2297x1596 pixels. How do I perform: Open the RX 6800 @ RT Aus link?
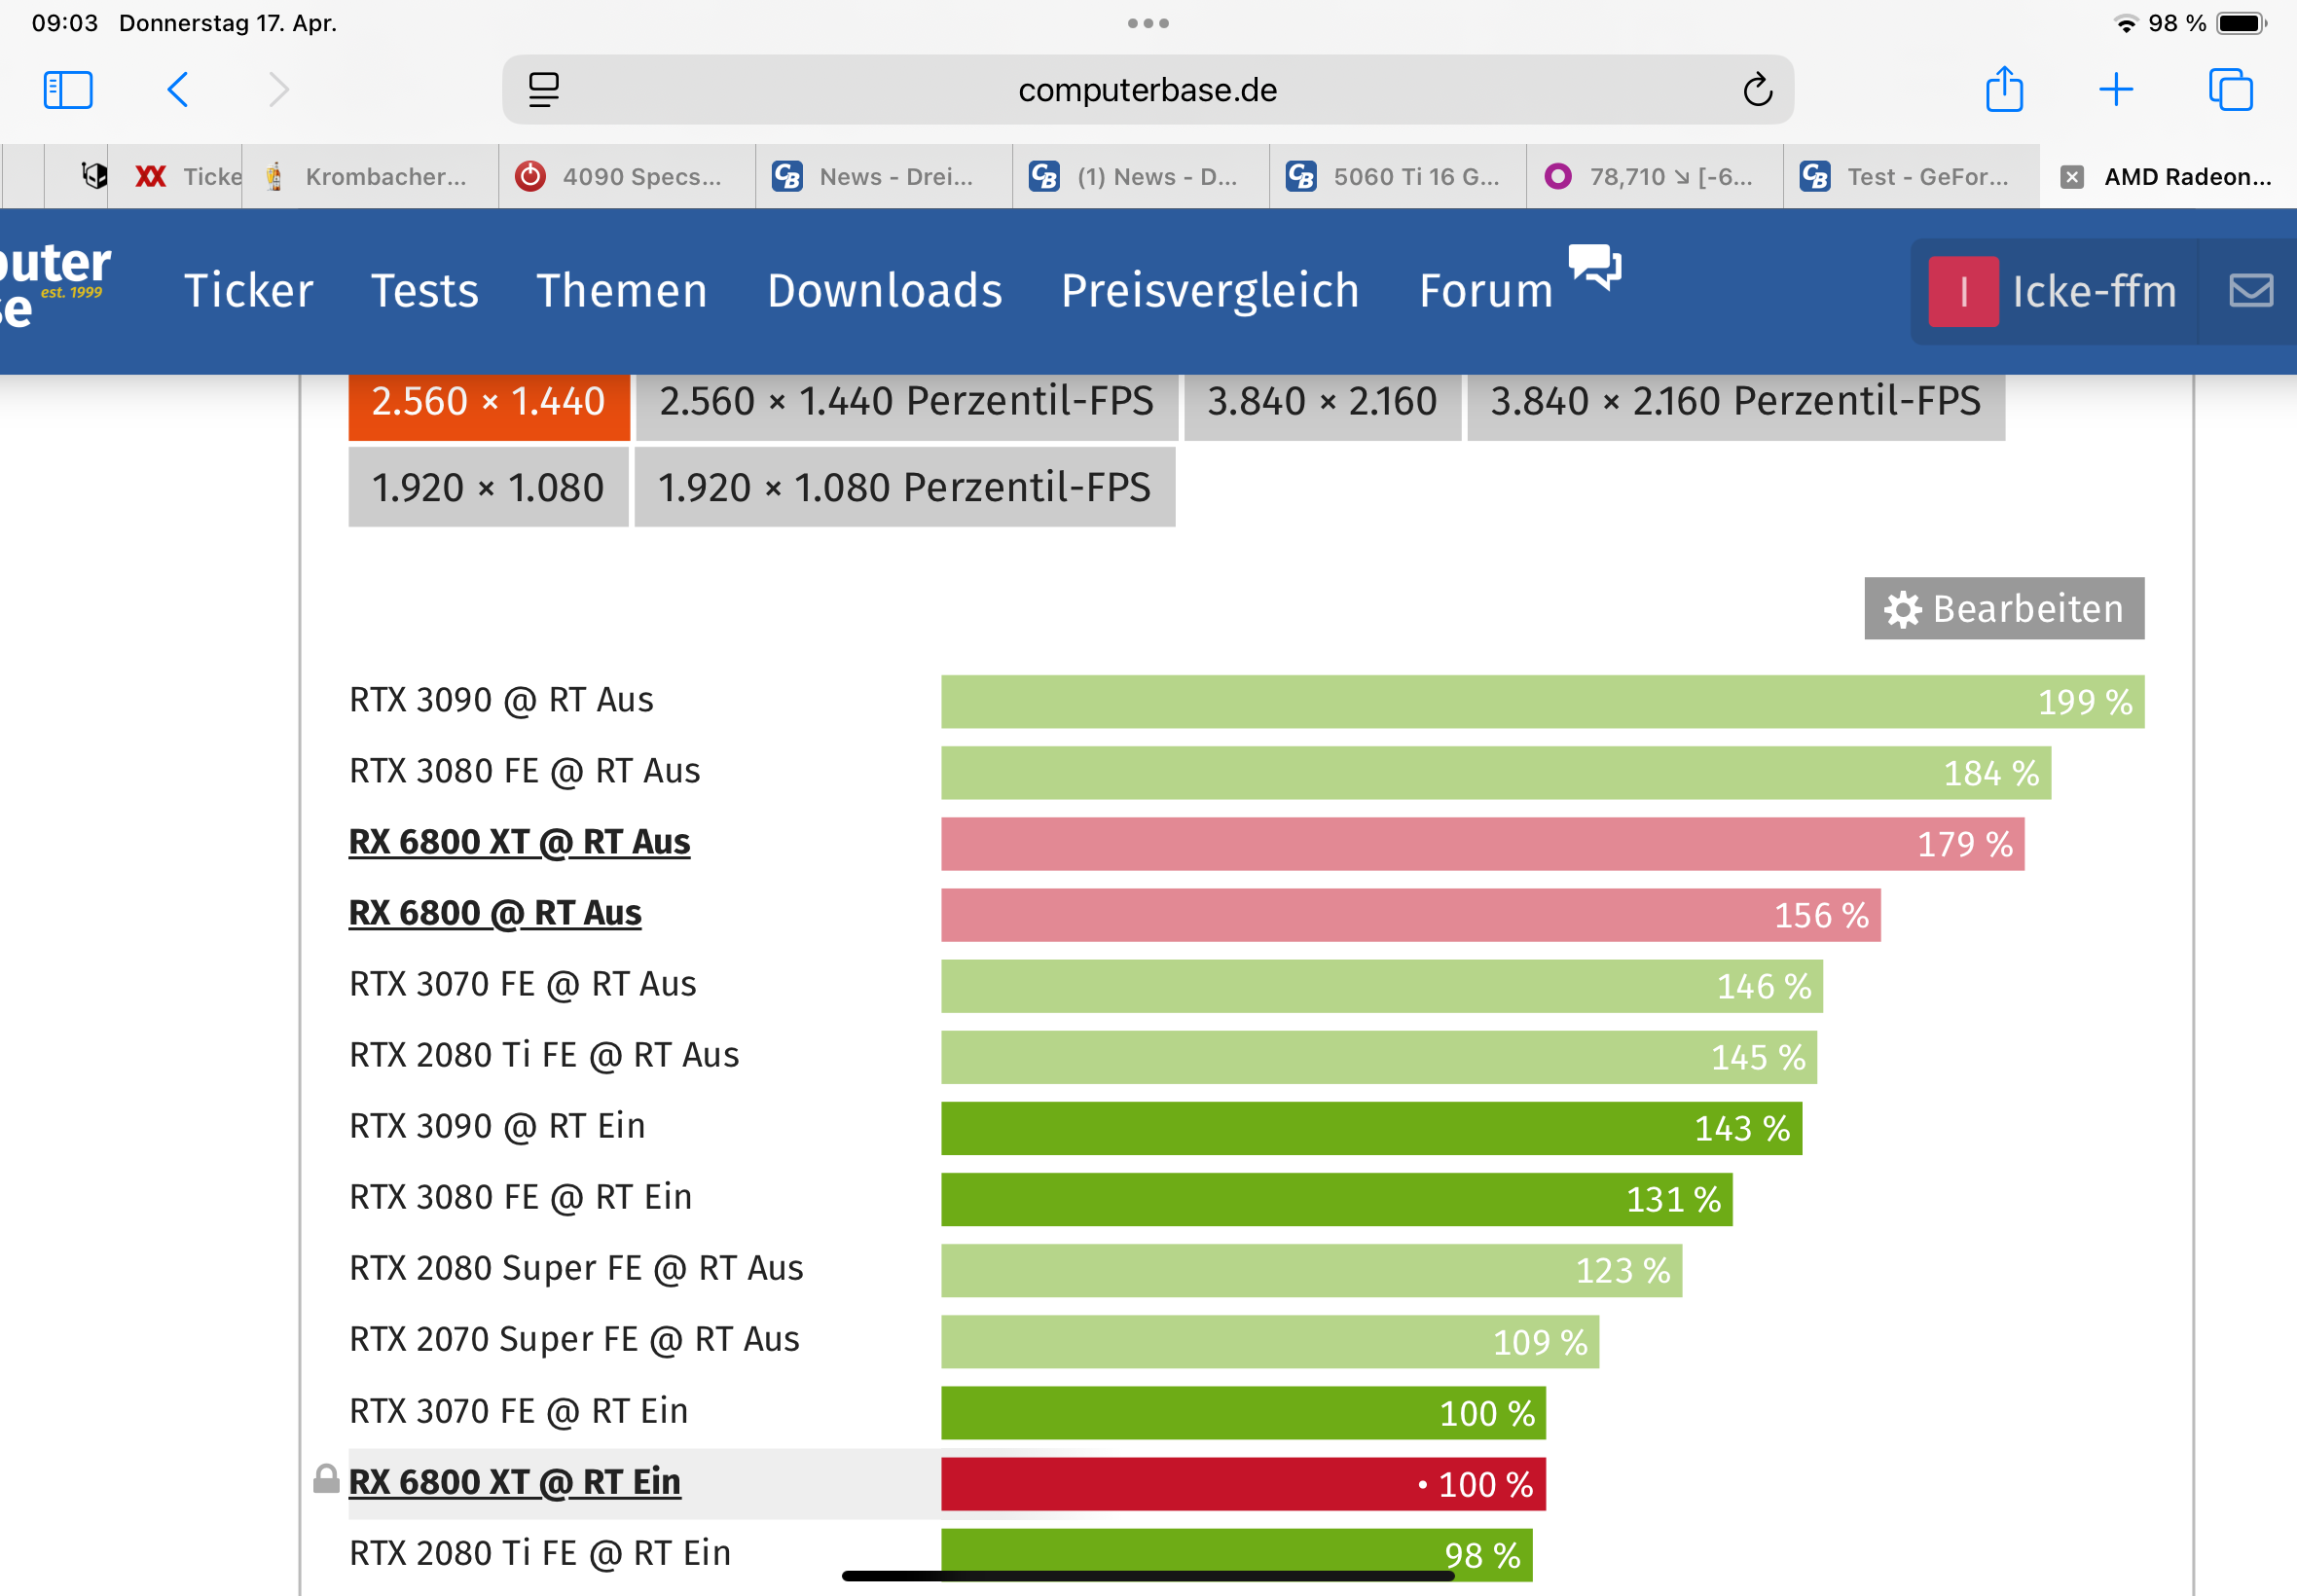click(x=495, y=913)
